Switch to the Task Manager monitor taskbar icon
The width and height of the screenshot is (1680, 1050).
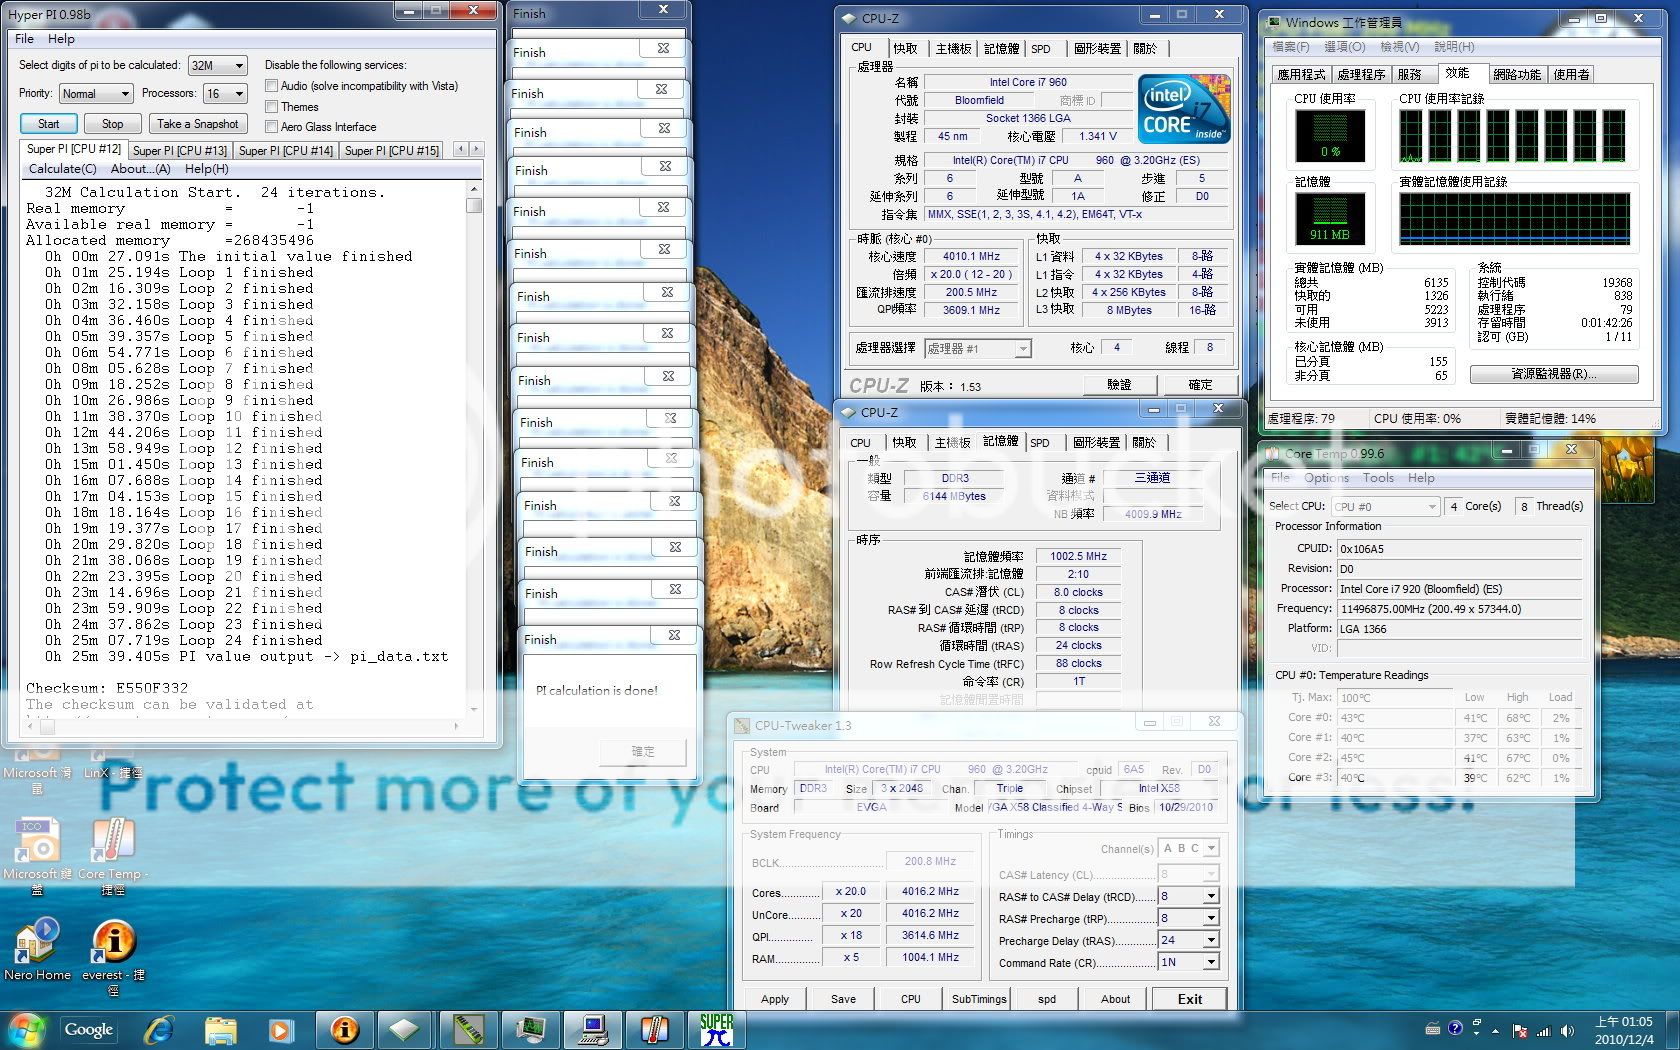(x=529, y=1029)
